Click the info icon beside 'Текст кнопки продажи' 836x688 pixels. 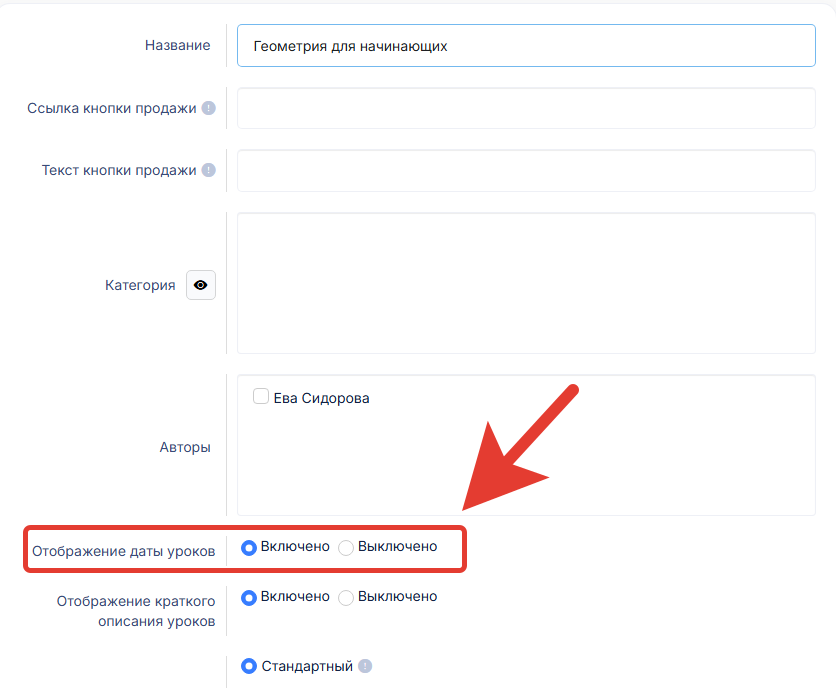(x=208, y=170)
